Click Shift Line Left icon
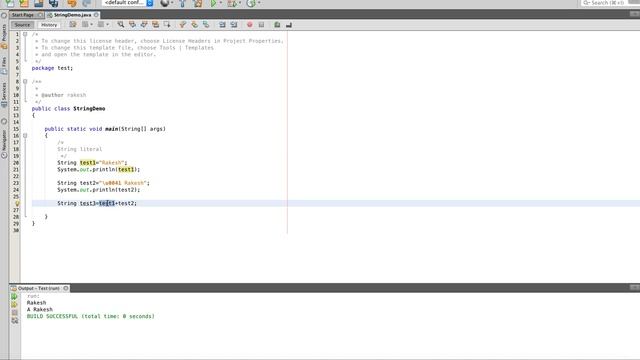 222,24
